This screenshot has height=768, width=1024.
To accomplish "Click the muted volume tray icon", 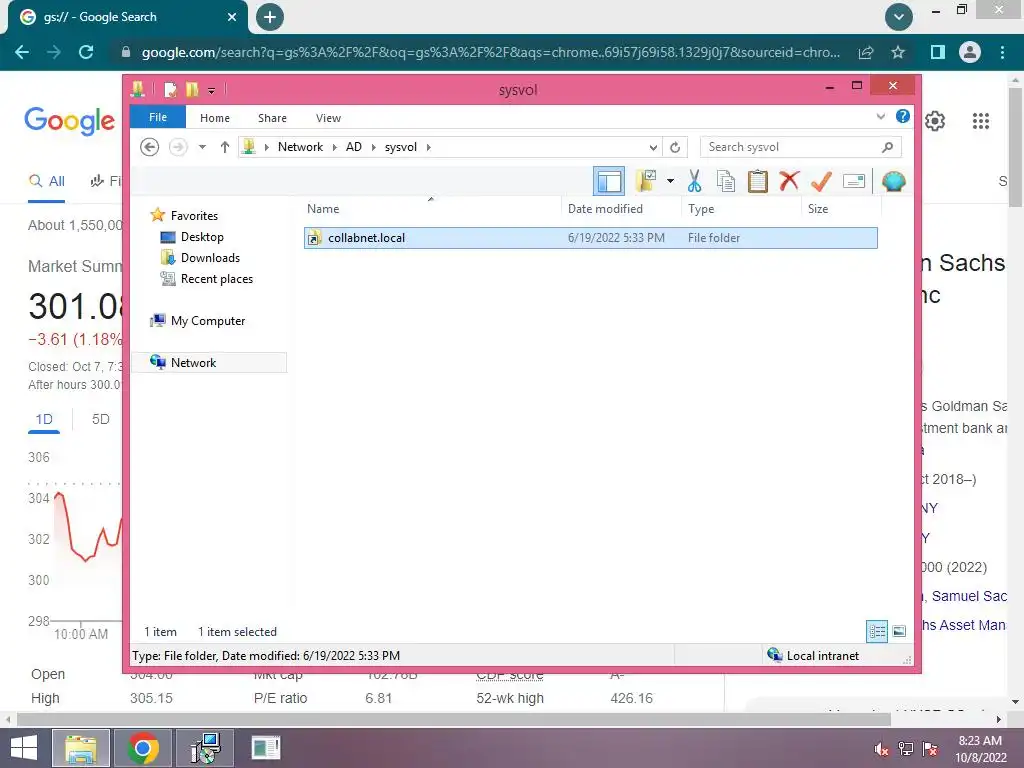I will tap(882, 749).
